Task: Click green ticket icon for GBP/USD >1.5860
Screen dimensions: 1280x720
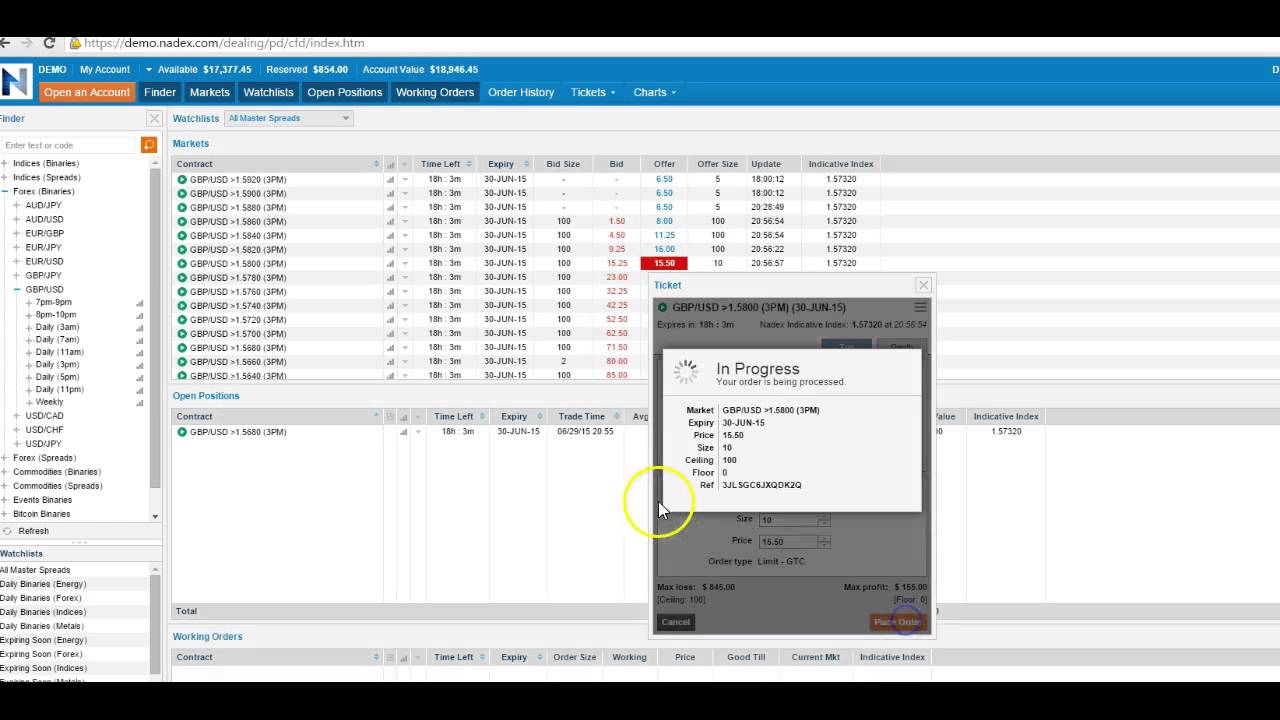Action: coord(182,221)
